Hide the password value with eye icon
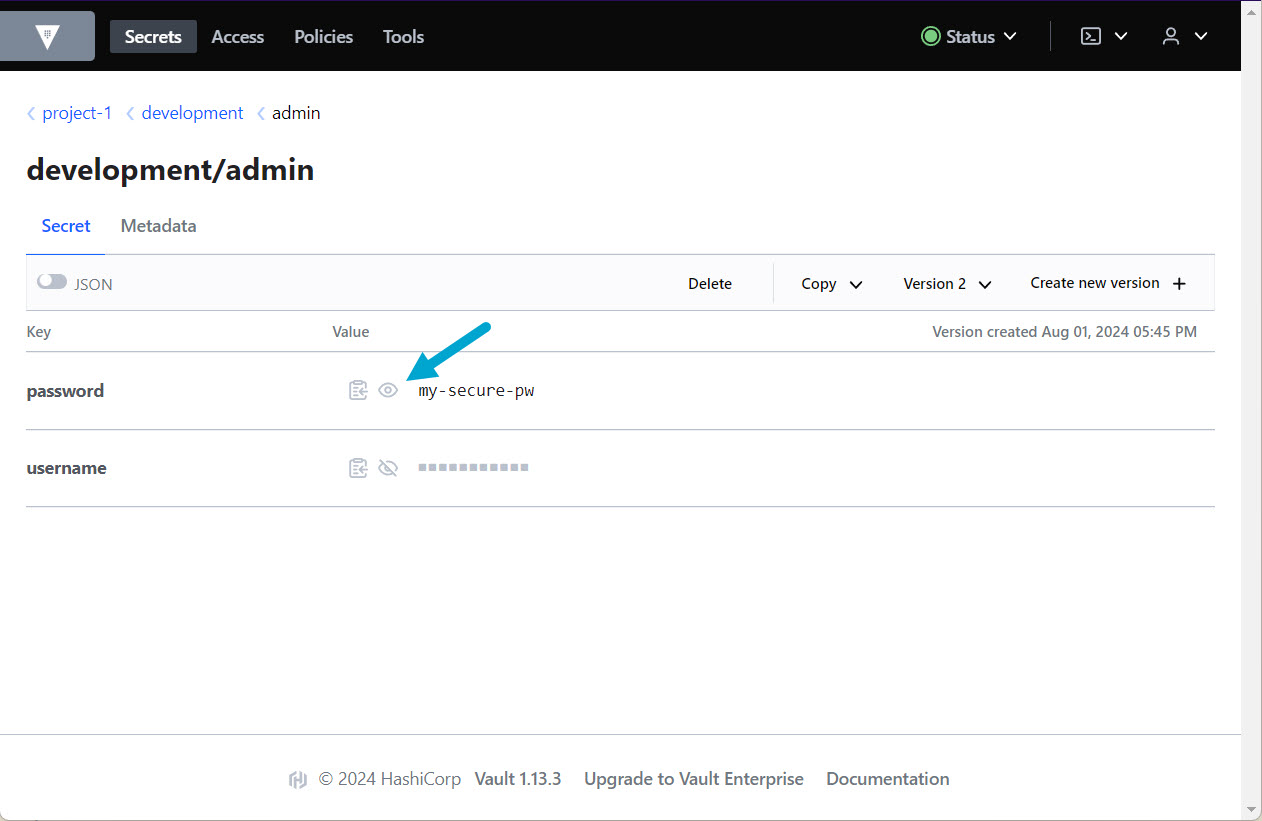1262x821 pixels. (x=388, y=391)
